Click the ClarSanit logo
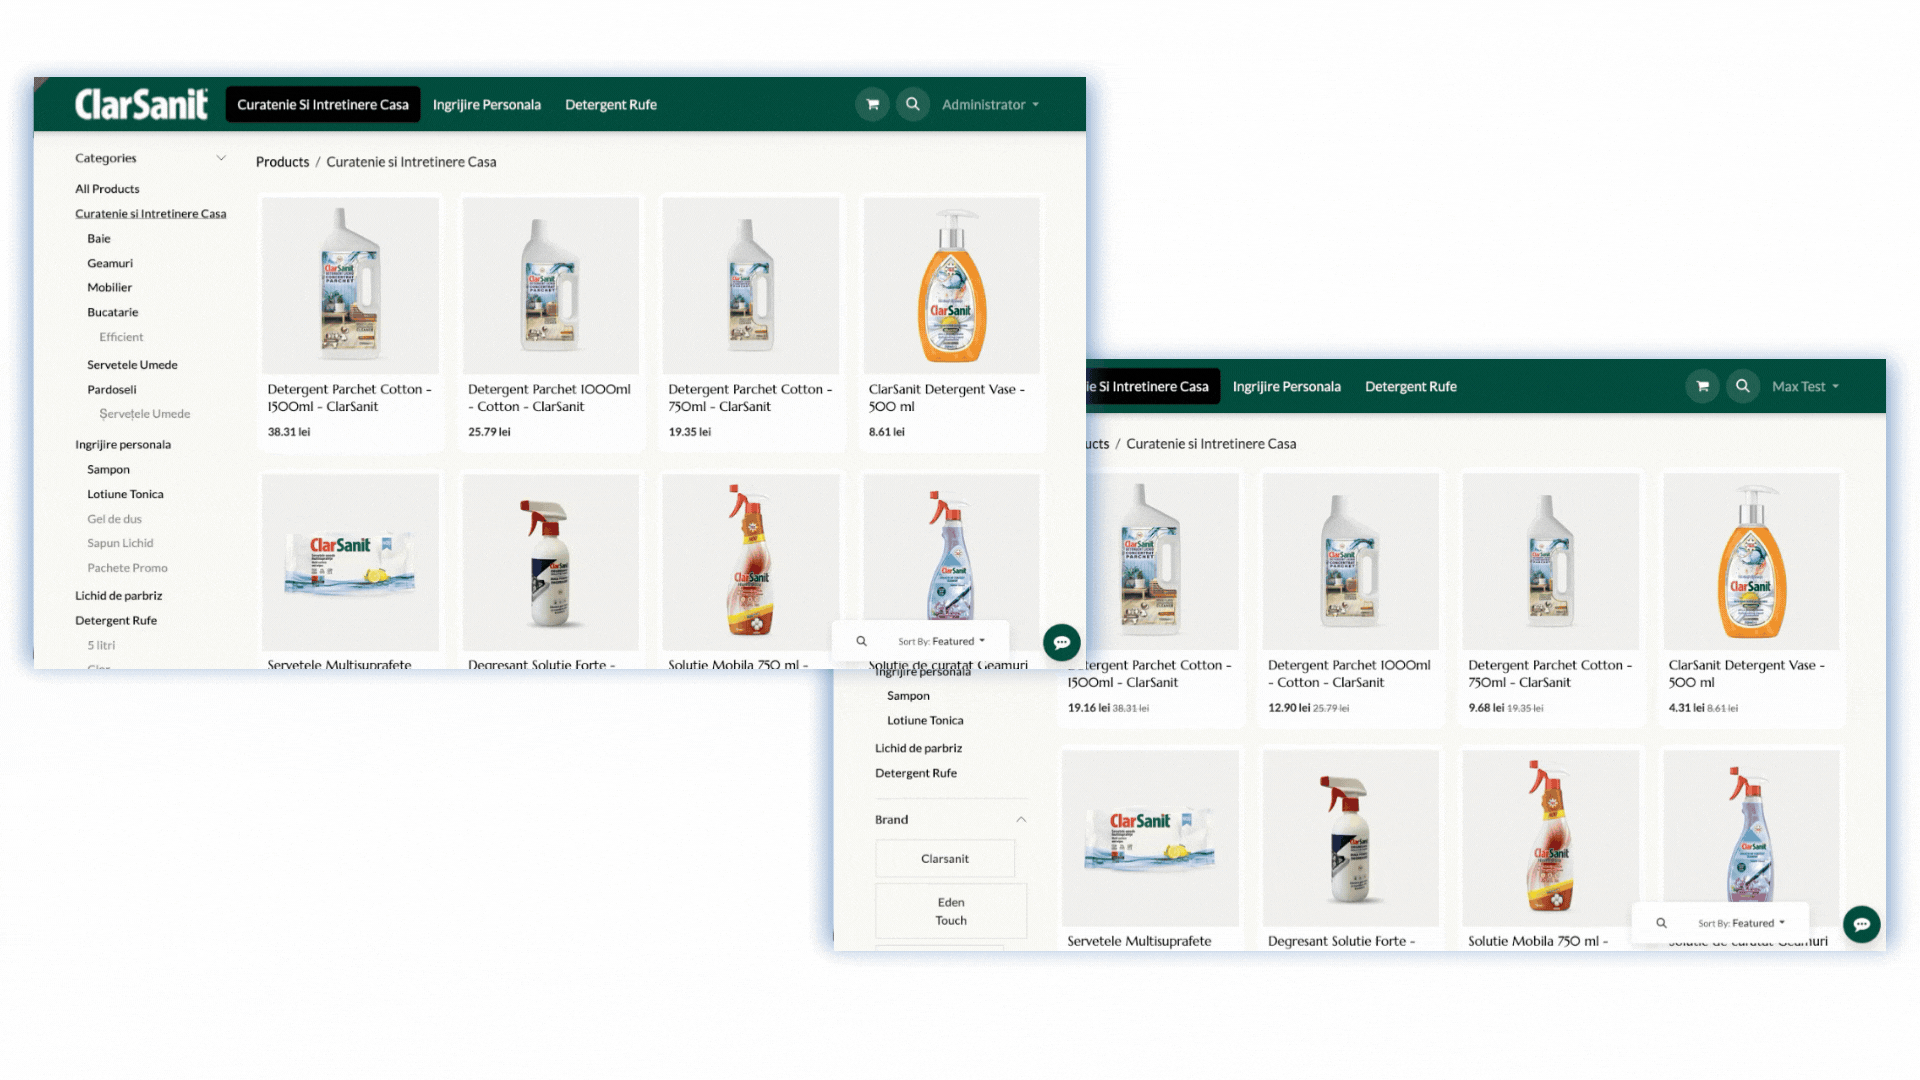The width and height of the screenshot is (1920, 1080). pyautogui.click(x=141, y=104)
